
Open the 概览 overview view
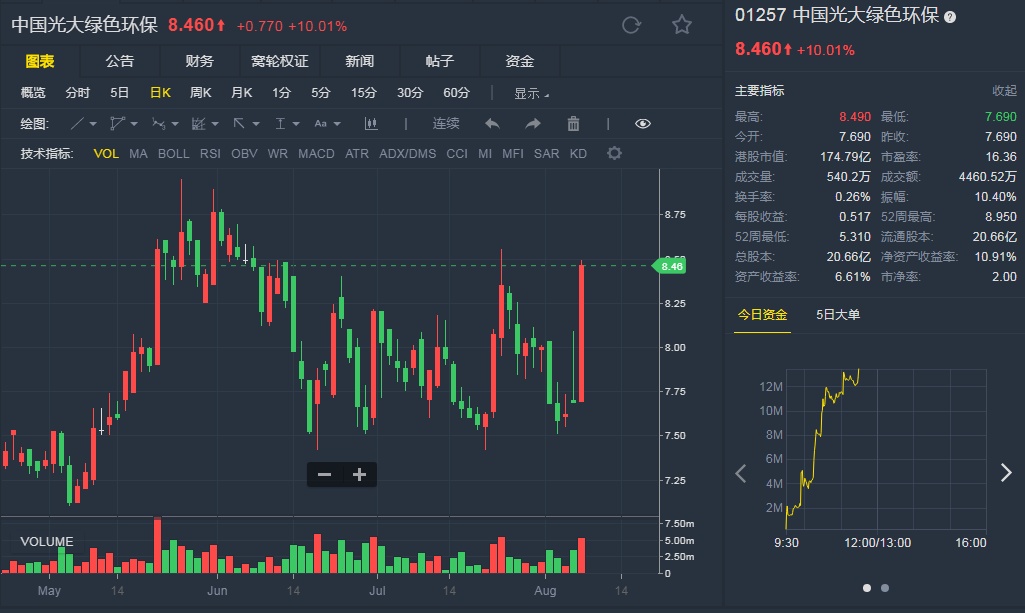pos(33,93)
